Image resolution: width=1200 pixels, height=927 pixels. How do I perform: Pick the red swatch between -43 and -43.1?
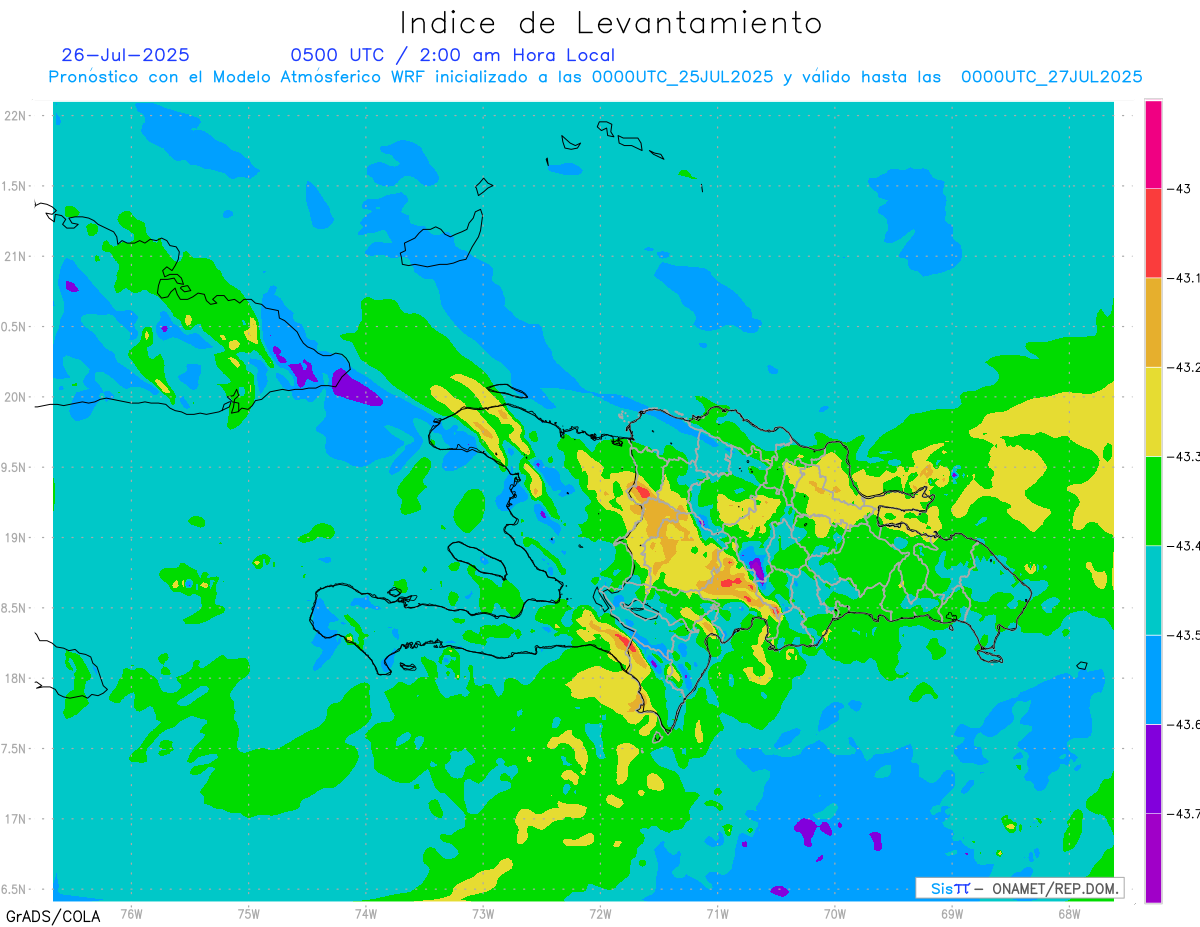click(x=1153, y=233)
